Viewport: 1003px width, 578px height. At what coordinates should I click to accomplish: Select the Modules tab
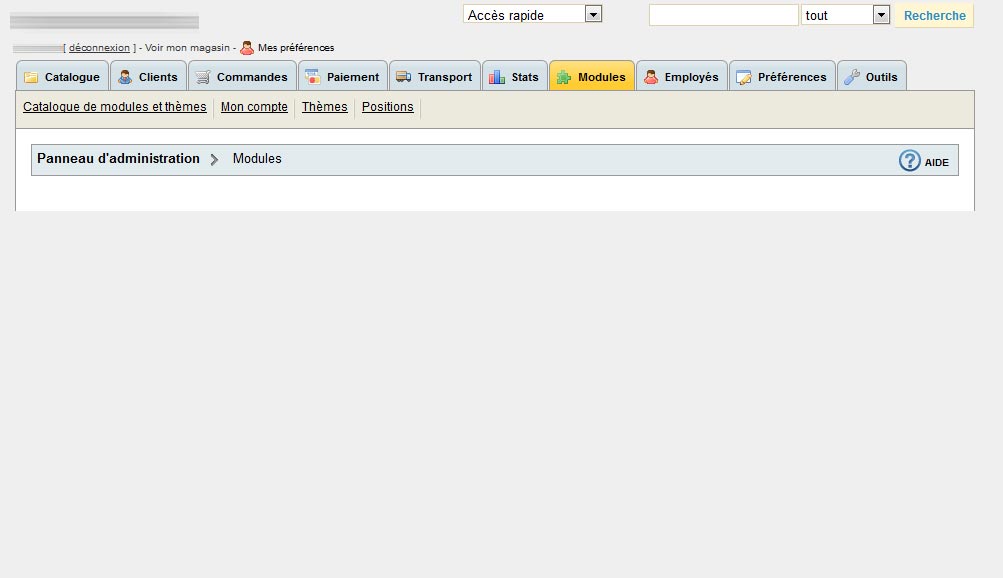click(x=592, y=76)
